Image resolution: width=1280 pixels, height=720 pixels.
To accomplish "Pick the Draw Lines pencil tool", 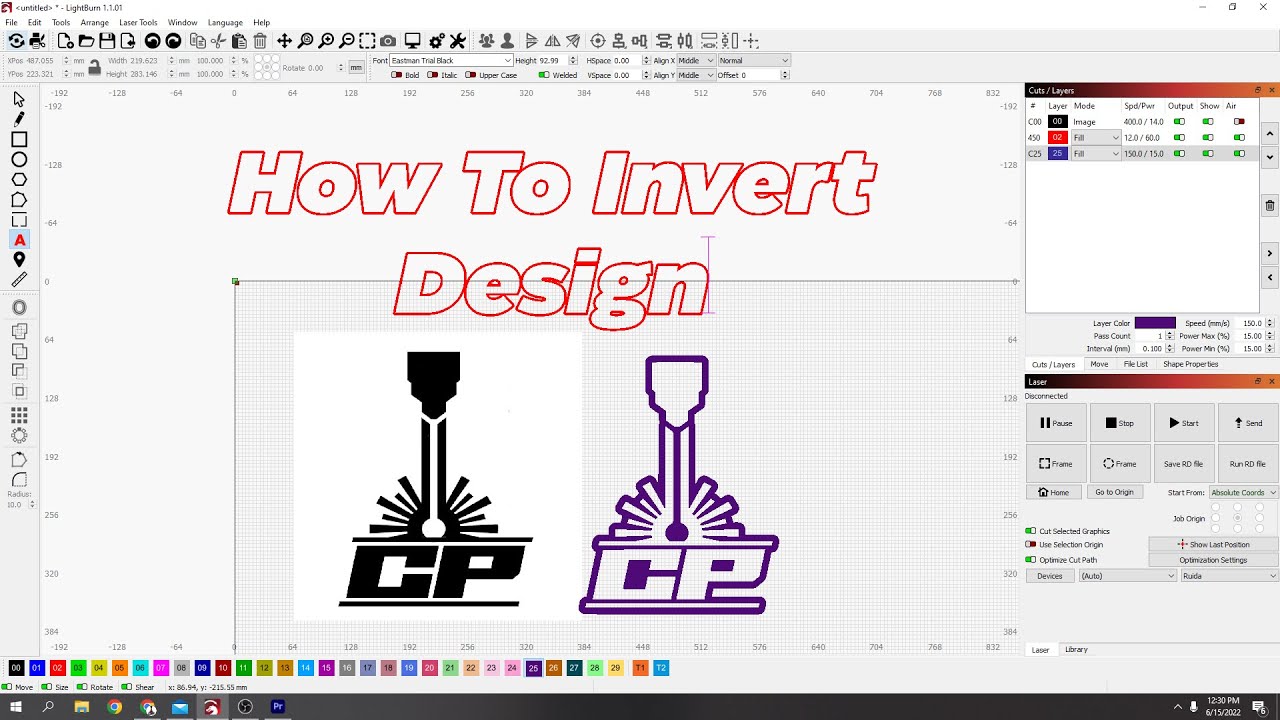I will 19,119.
